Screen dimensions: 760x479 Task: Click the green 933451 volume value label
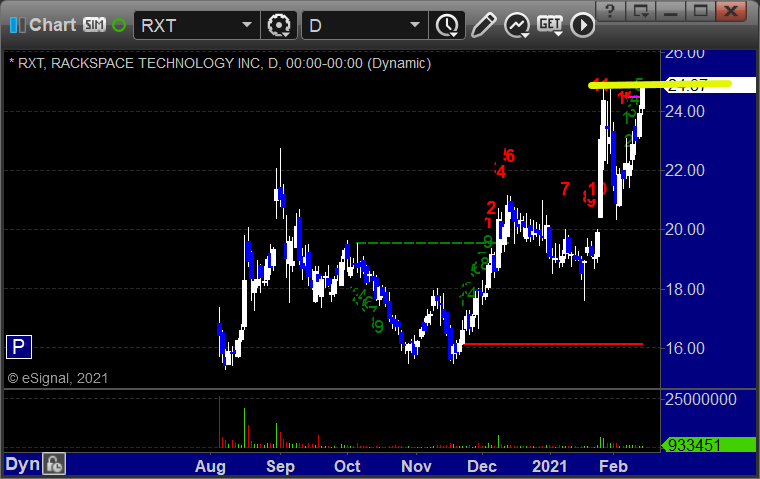[710, 445]
